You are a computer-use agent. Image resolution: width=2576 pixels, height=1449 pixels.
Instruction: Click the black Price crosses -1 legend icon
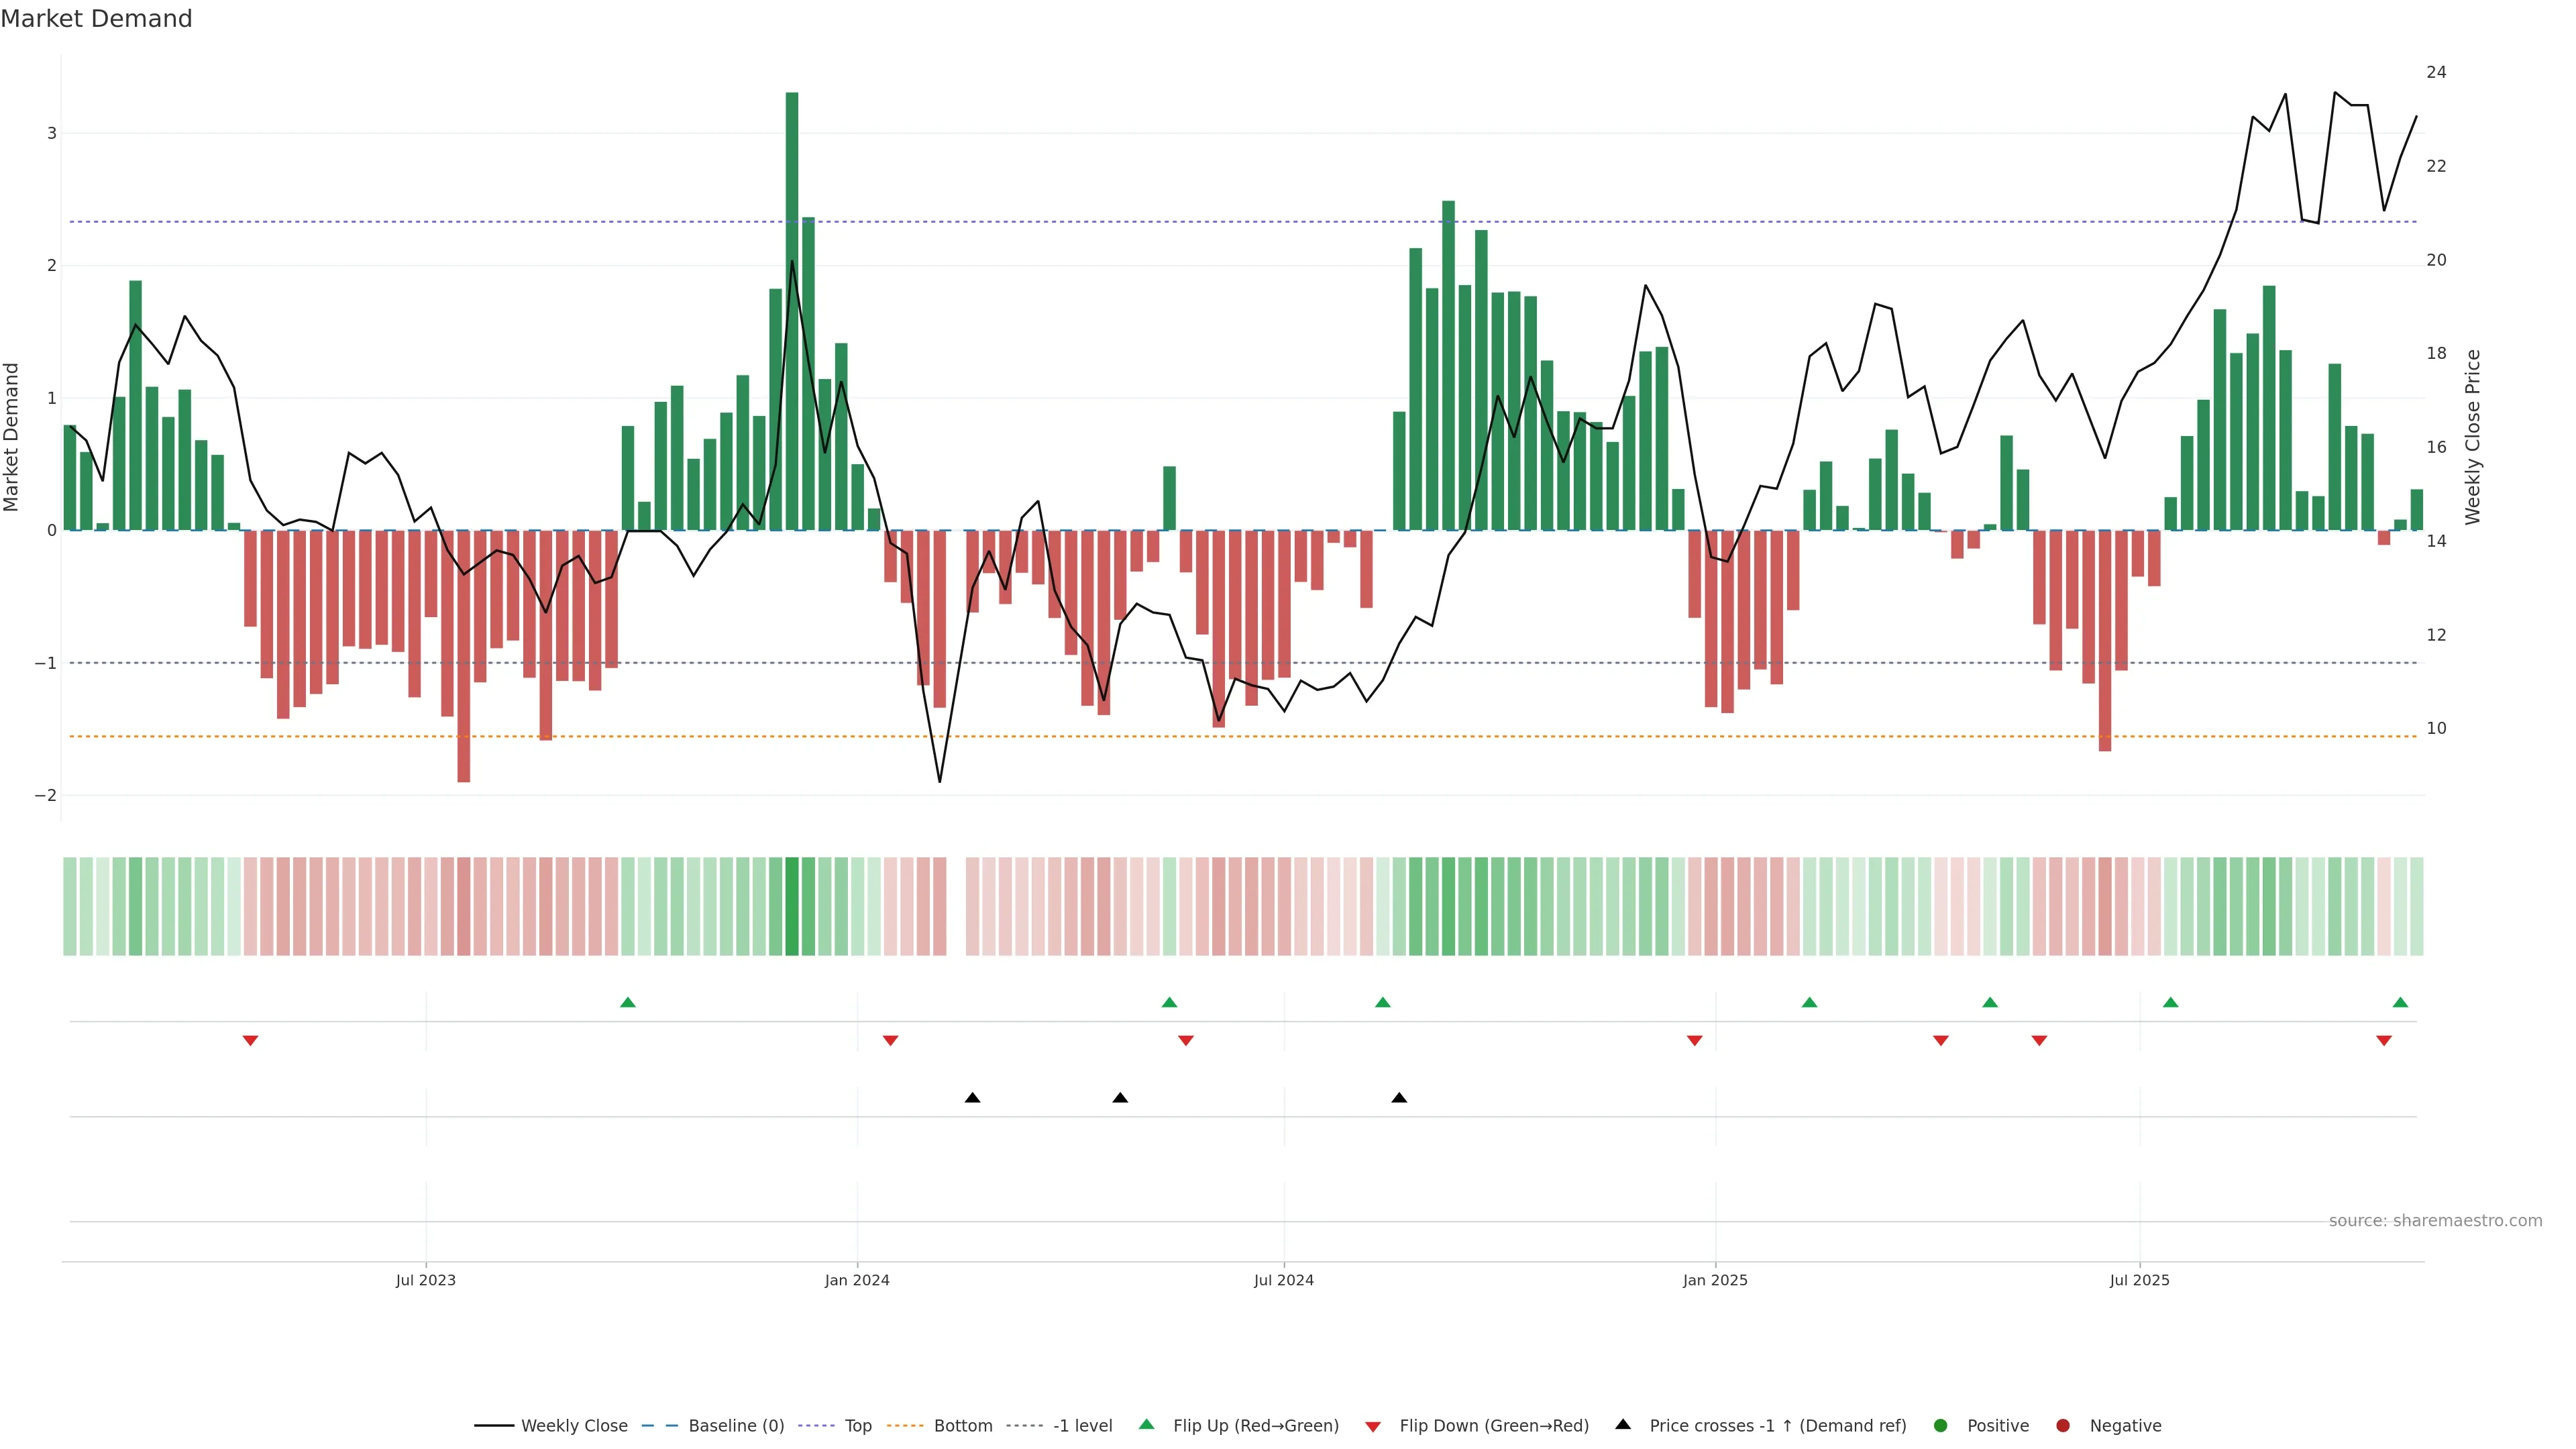[x=1623, y=1425]
